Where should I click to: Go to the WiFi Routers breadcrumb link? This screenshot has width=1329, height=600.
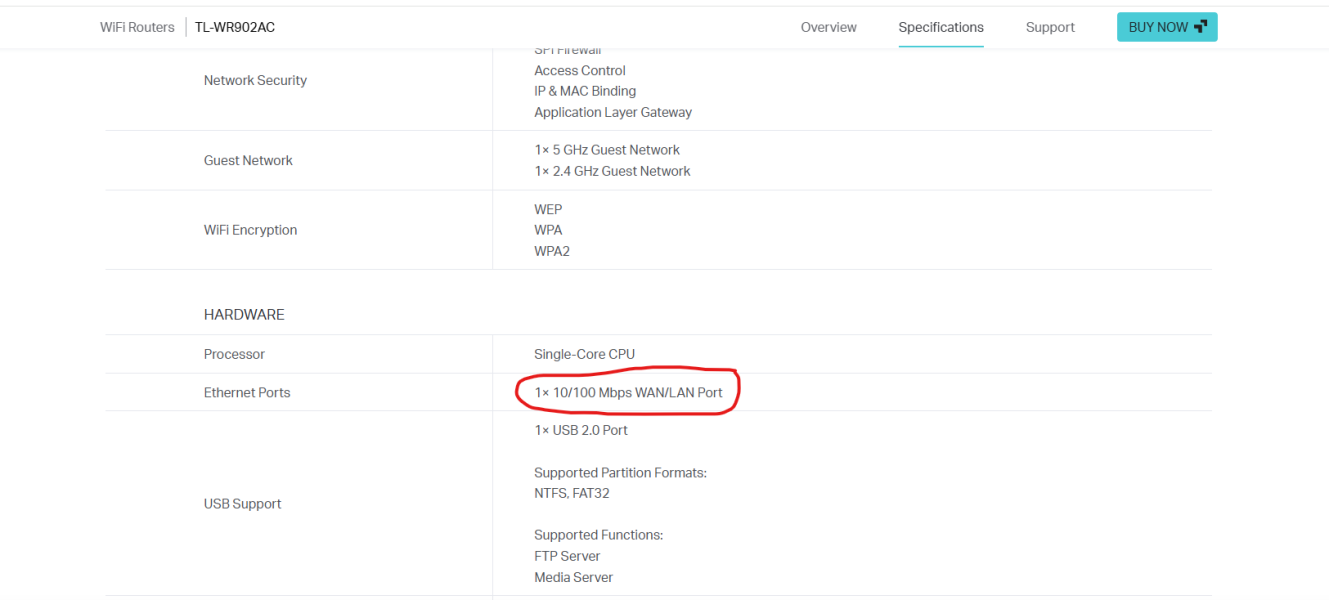pyautogui.click(x=137, y=27)
